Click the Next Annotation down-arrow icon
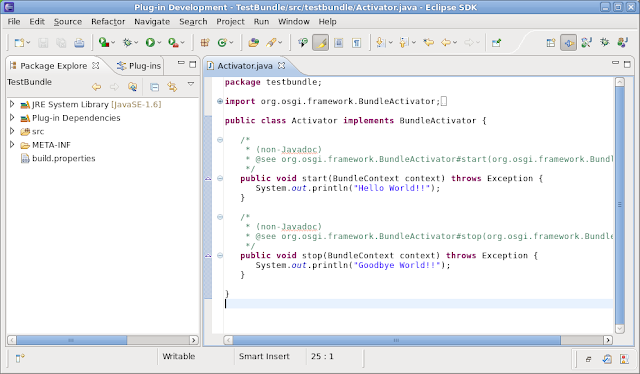 tap(380, 42)
